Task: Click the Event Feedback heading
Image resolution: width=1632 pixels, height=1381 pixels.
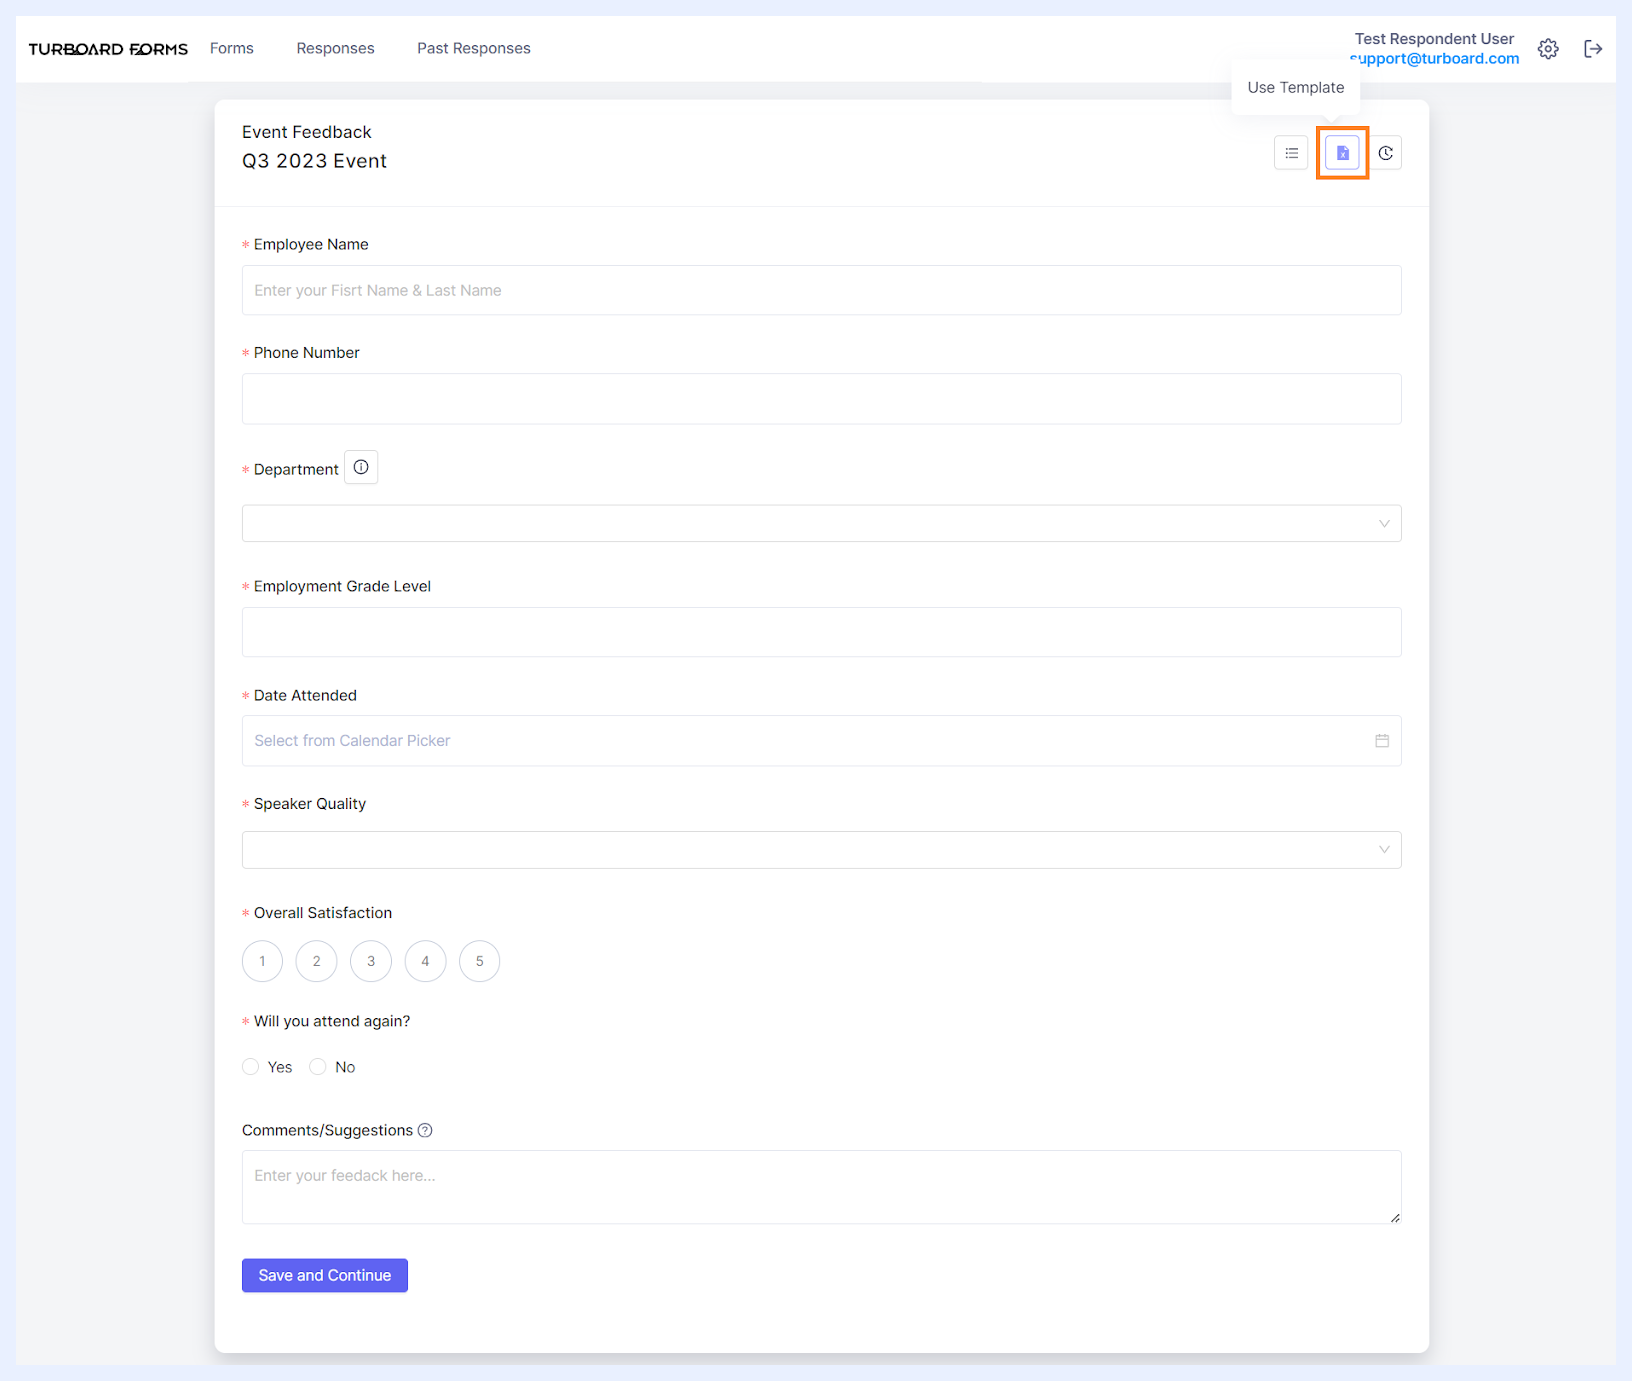Action: (x=307, y=132)
